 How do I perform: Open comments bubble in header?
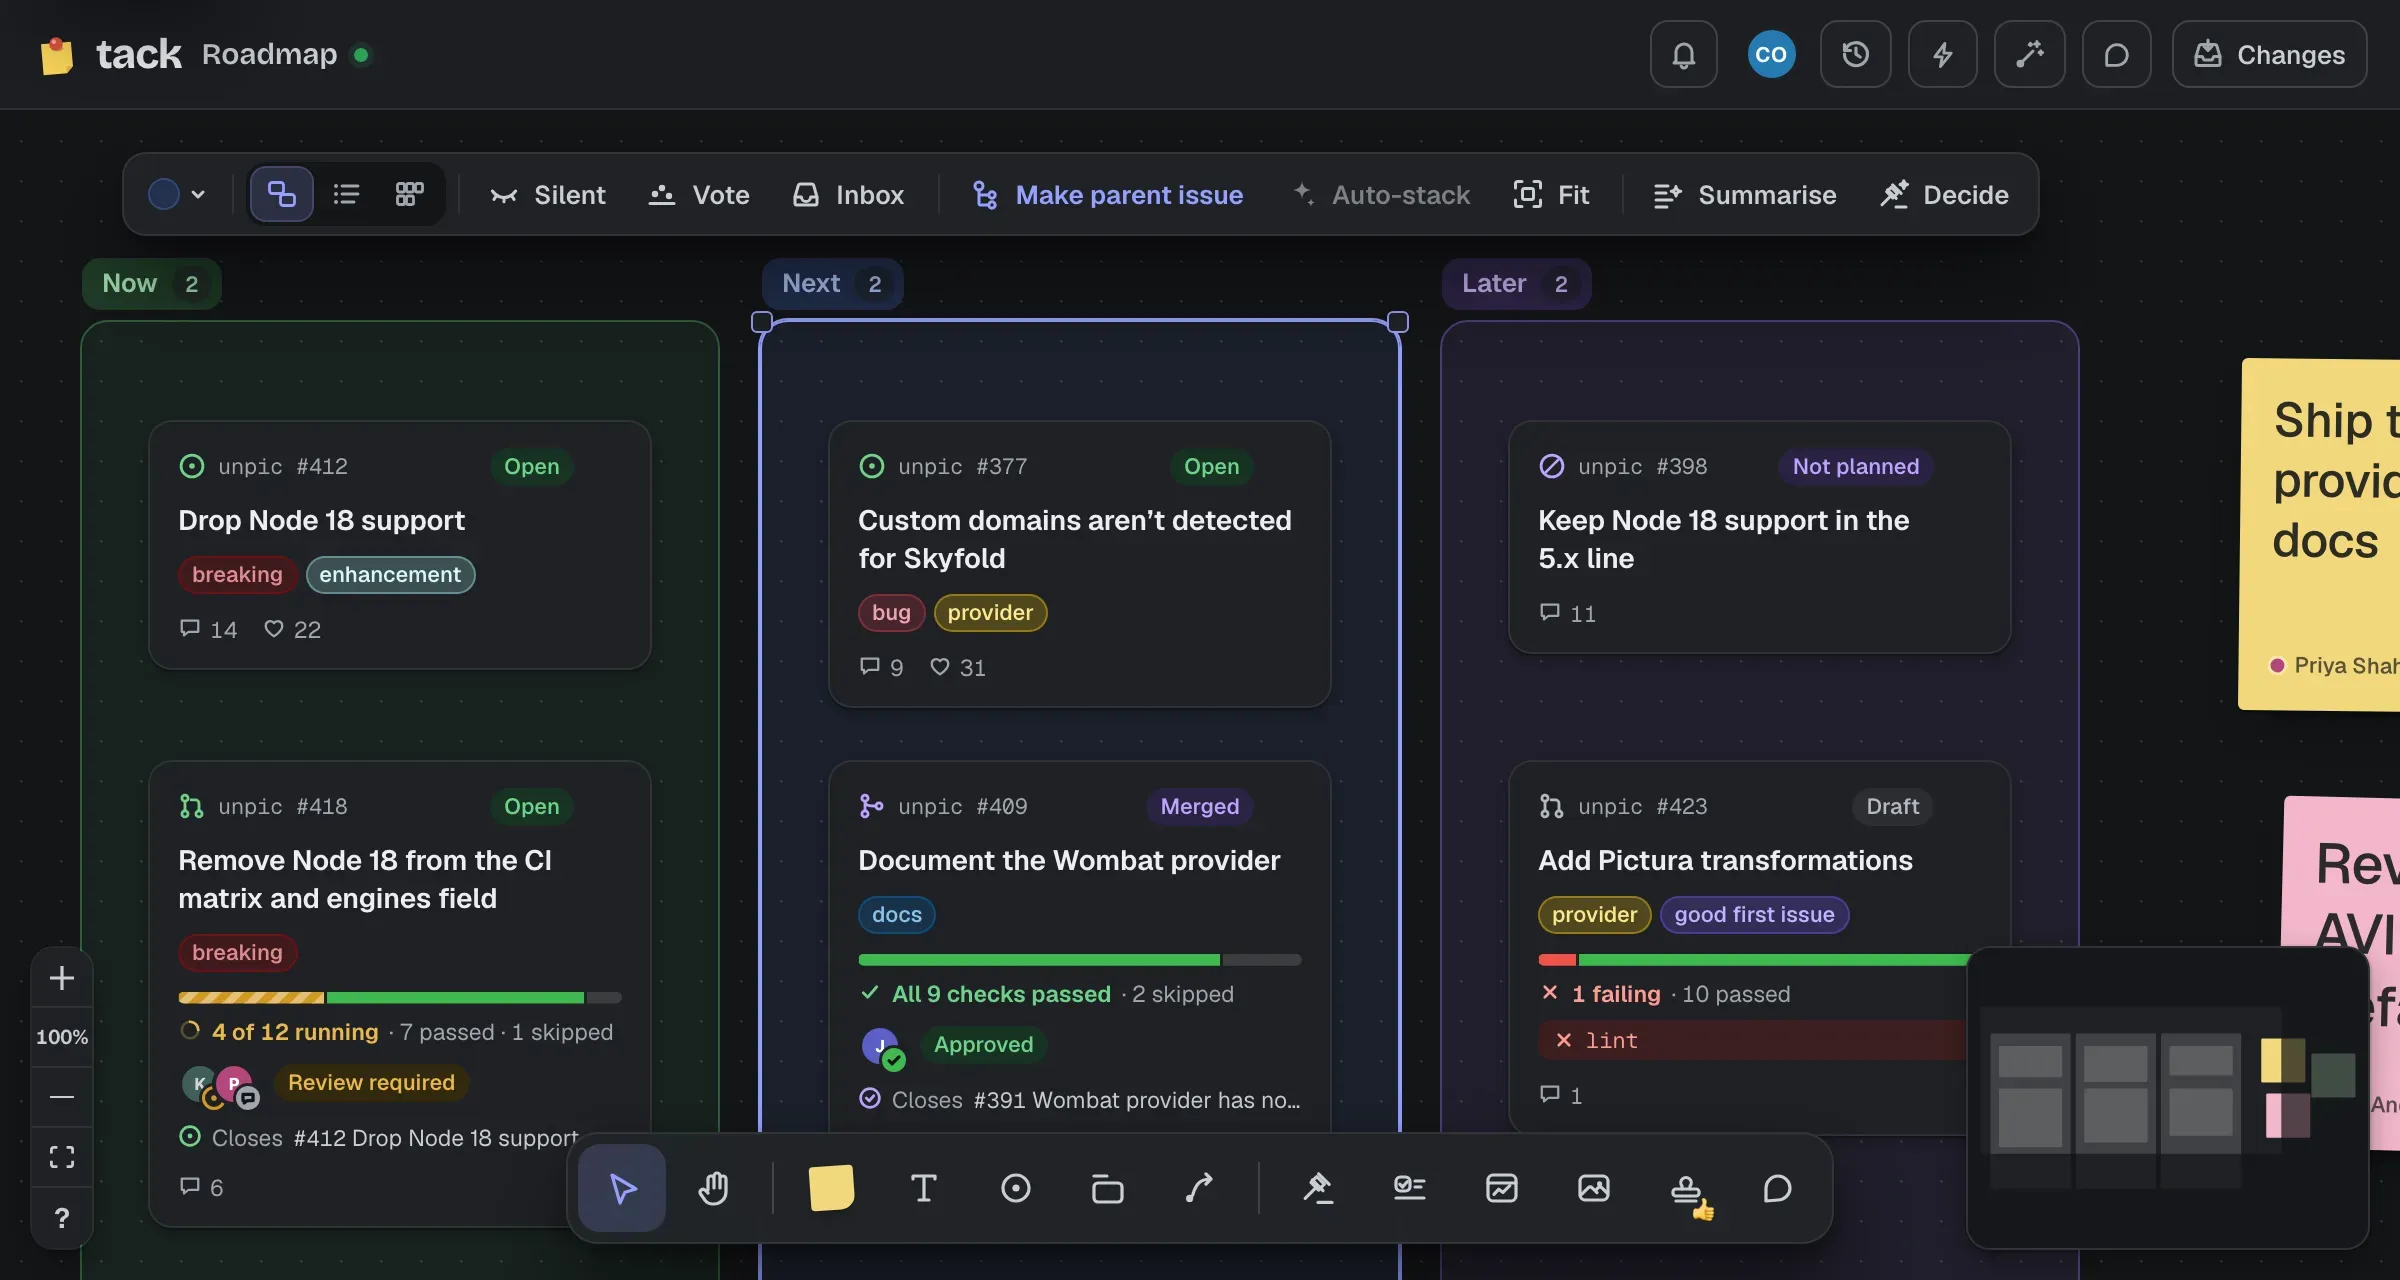point(2116,54)
